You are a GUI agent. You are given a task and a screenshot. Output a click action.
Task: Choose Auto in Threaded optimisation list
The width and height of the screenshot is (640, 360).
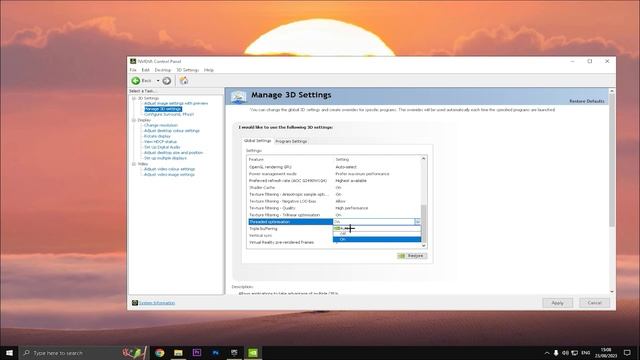click(x=377, y=228)
